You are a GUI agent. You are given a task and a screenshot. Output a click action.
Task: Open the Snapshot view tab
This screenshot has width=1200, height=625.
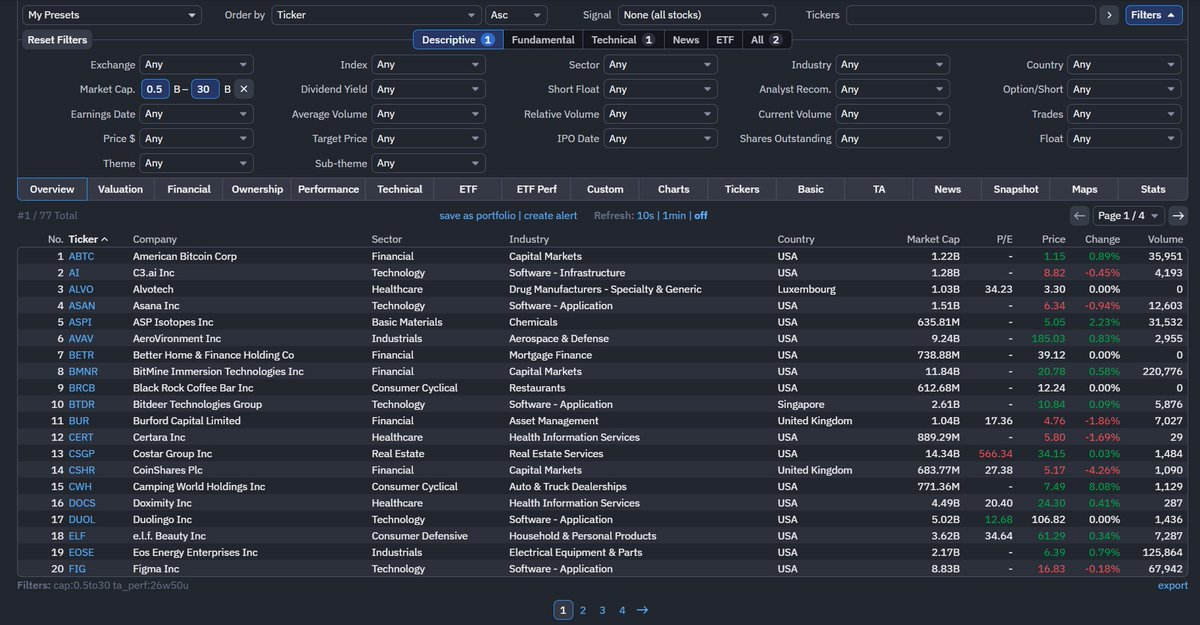coord(1016,189)
